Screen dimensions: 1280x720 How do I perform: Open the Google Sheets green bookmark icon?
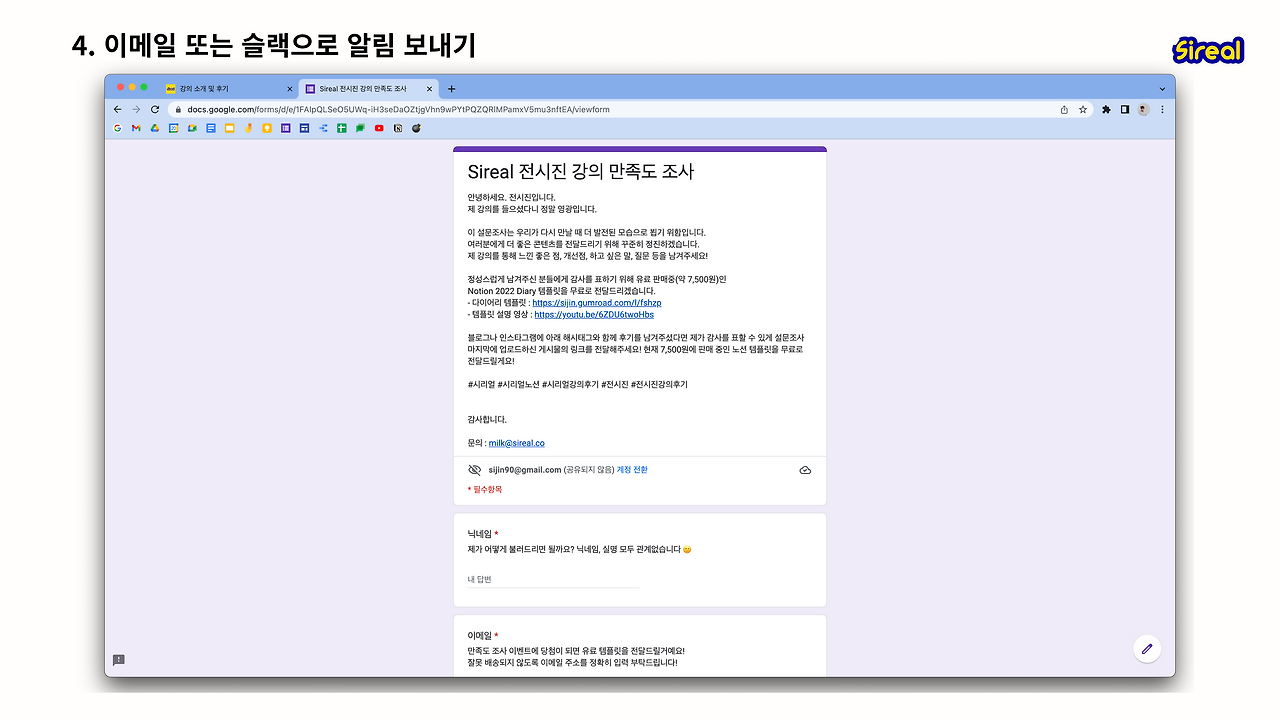click(x=342, y=128)
